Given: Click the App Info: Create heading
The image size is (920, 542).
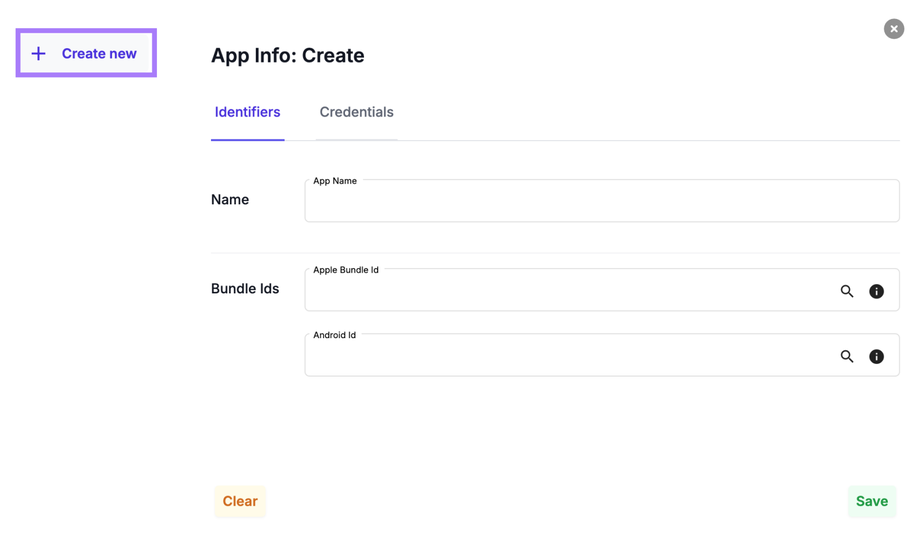Looking at the screenshot, I should click(287, 56).
